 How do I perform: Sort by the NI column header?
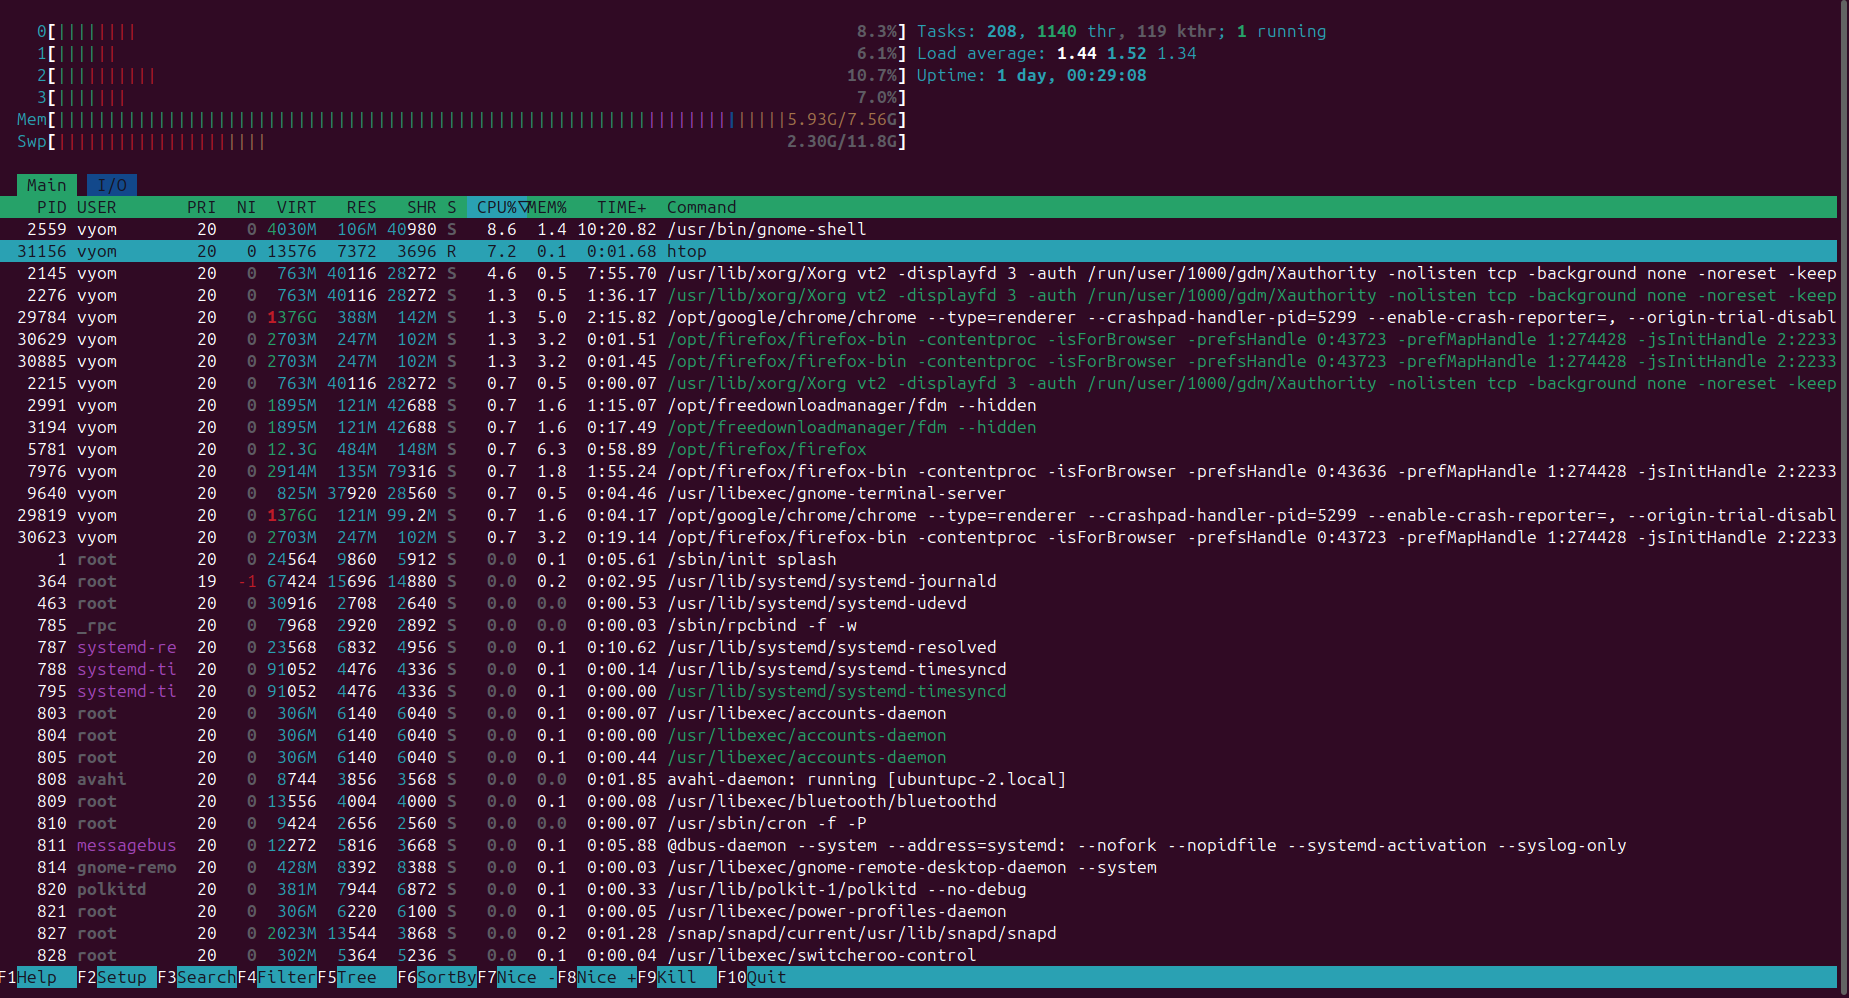[247, 207]
